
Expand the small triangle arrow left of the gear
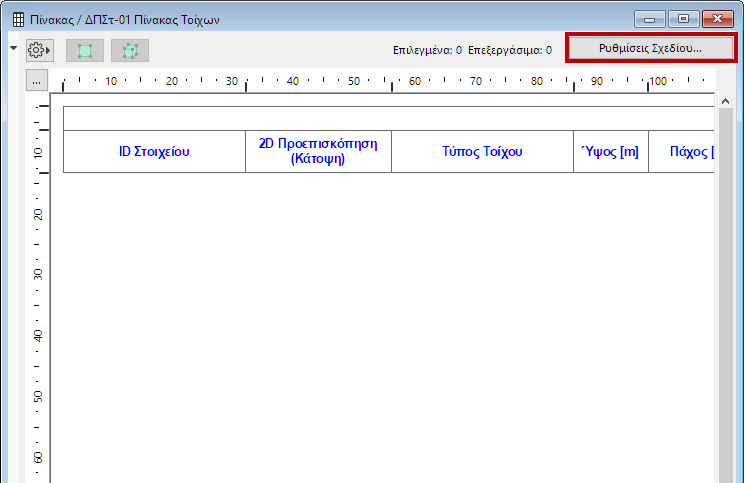click(13, 48)
